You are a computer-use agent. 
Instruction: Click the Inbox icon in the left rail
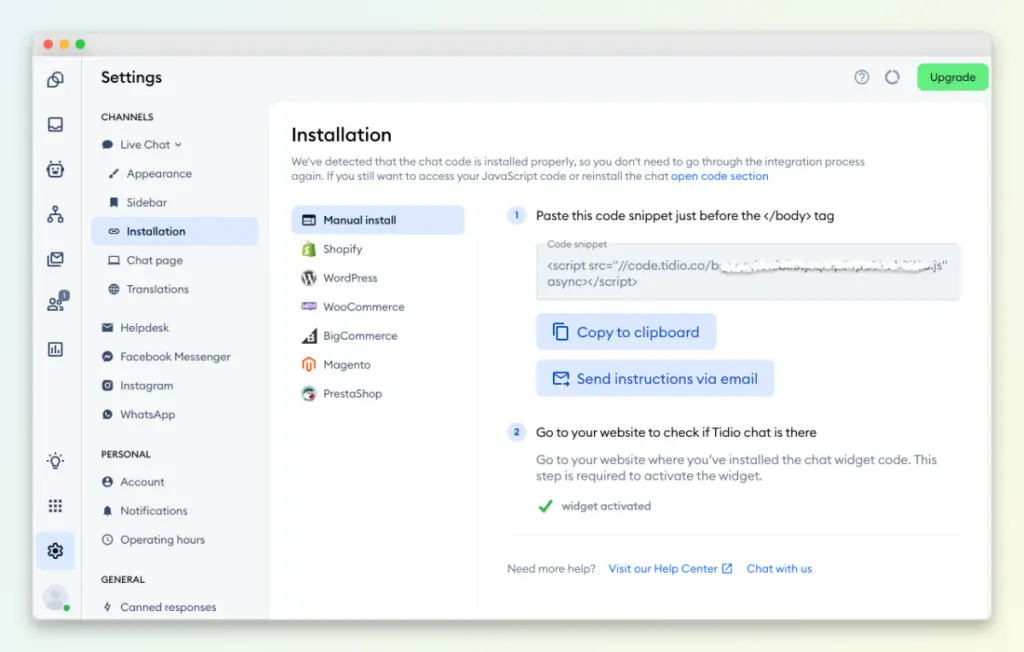[x=56, y=125]
